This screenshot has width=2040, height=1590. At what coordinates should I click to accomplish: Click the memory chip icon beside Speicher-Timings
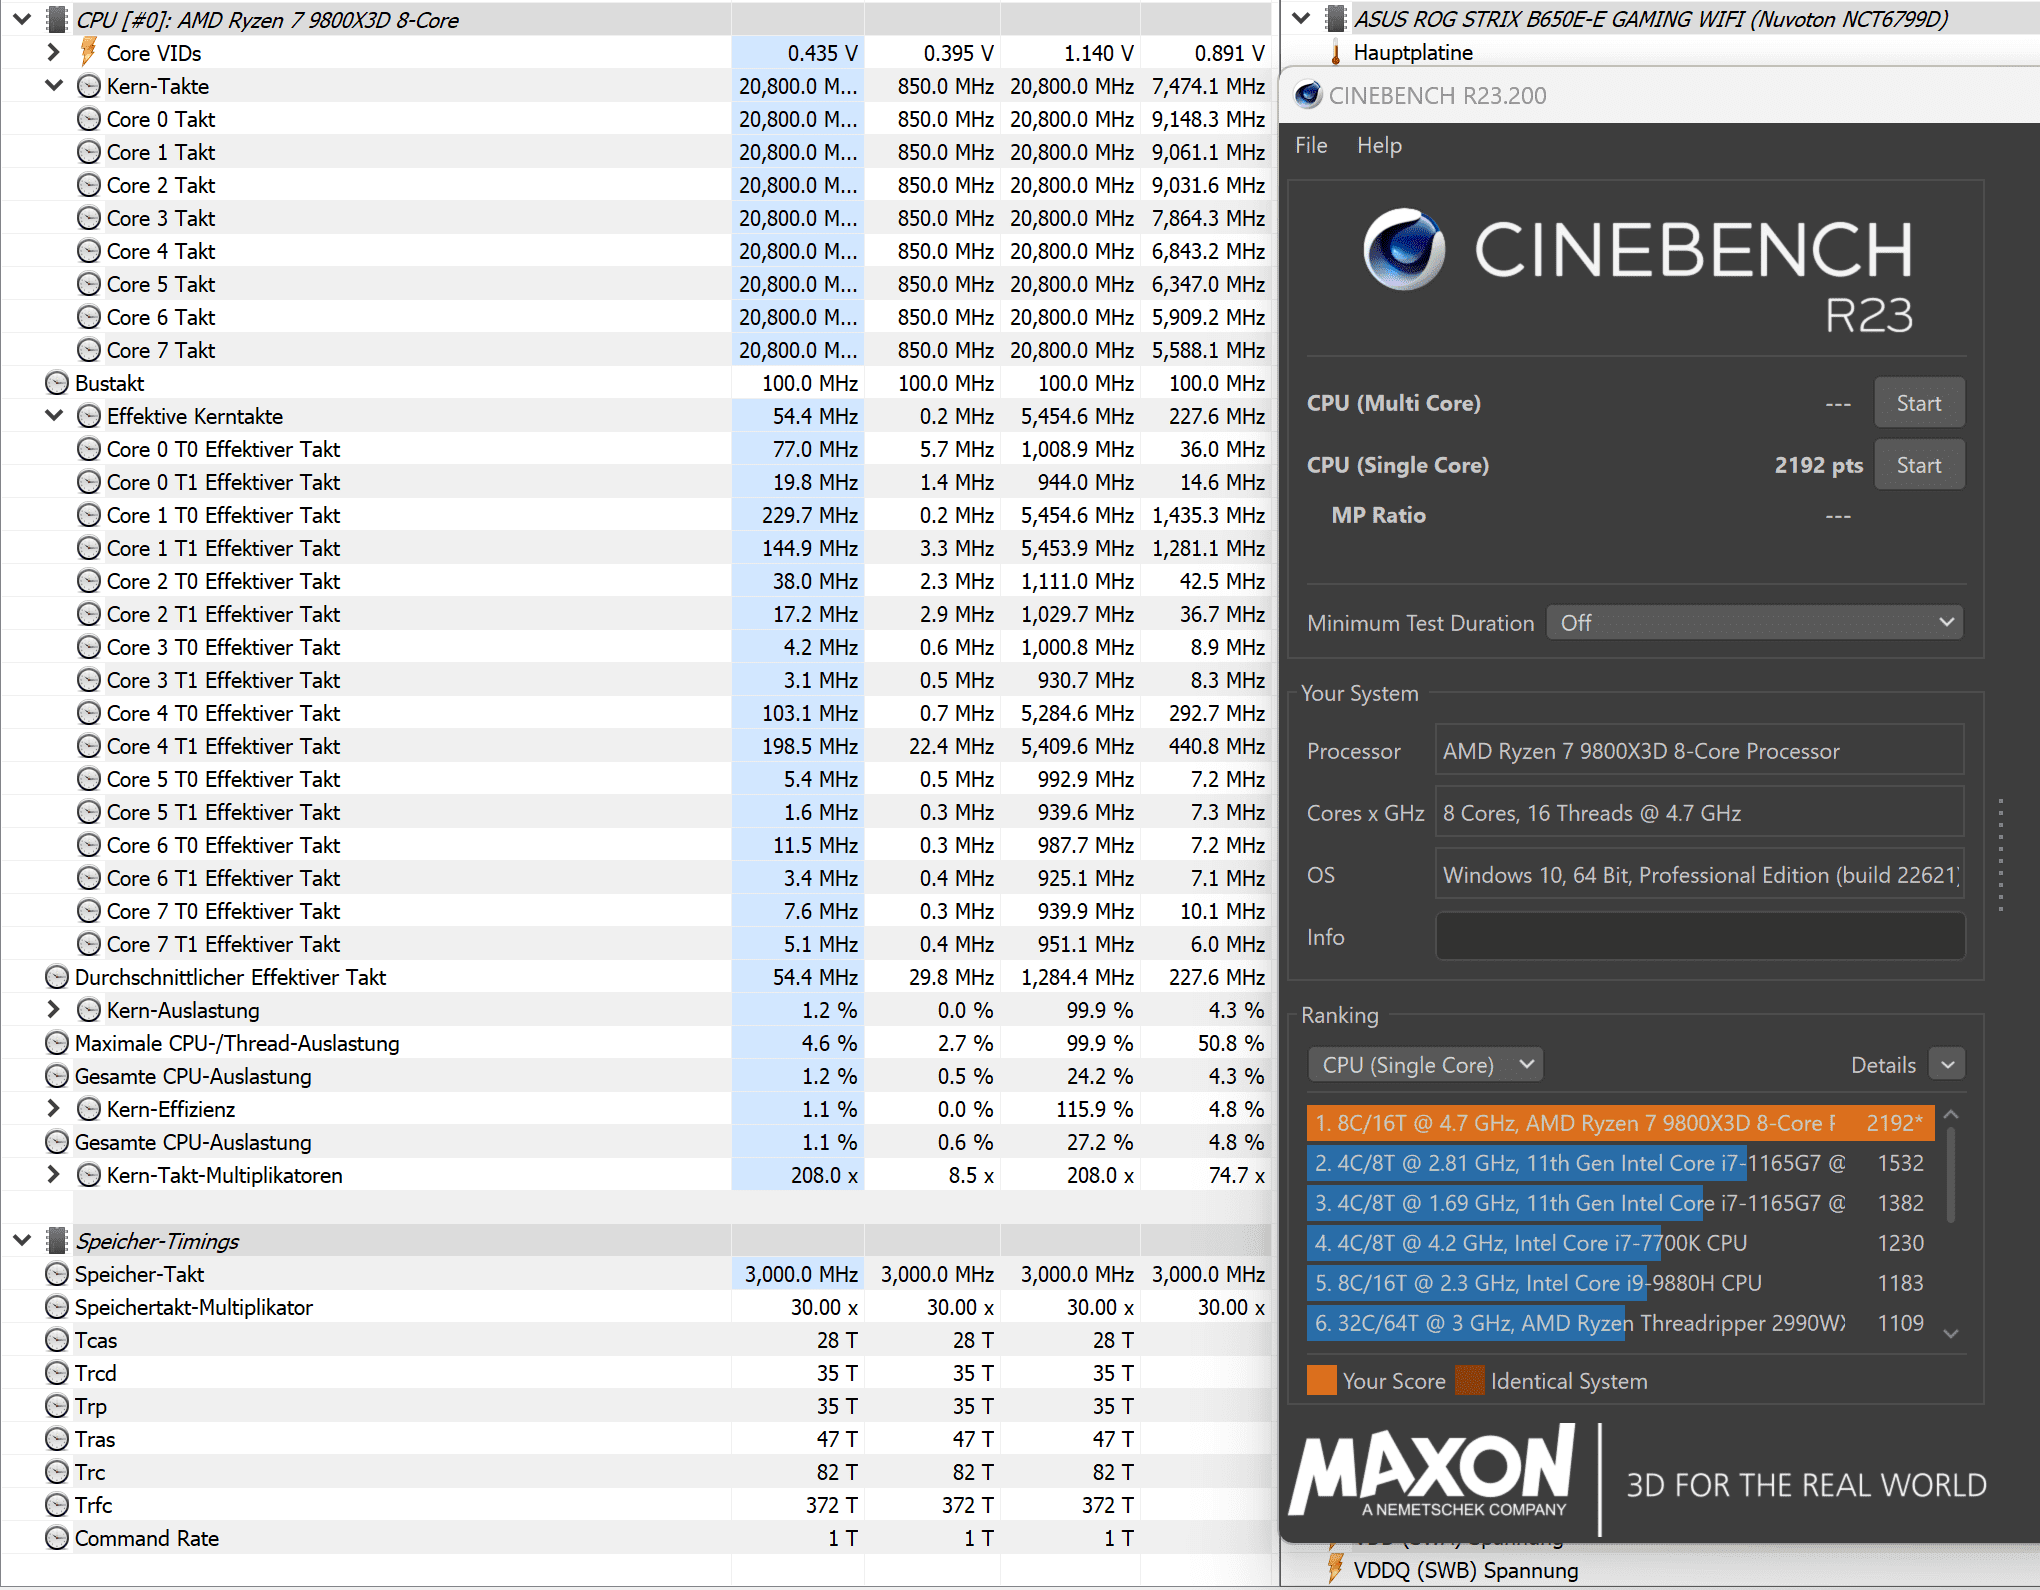pyautogui.click(x=58, y=1241)
